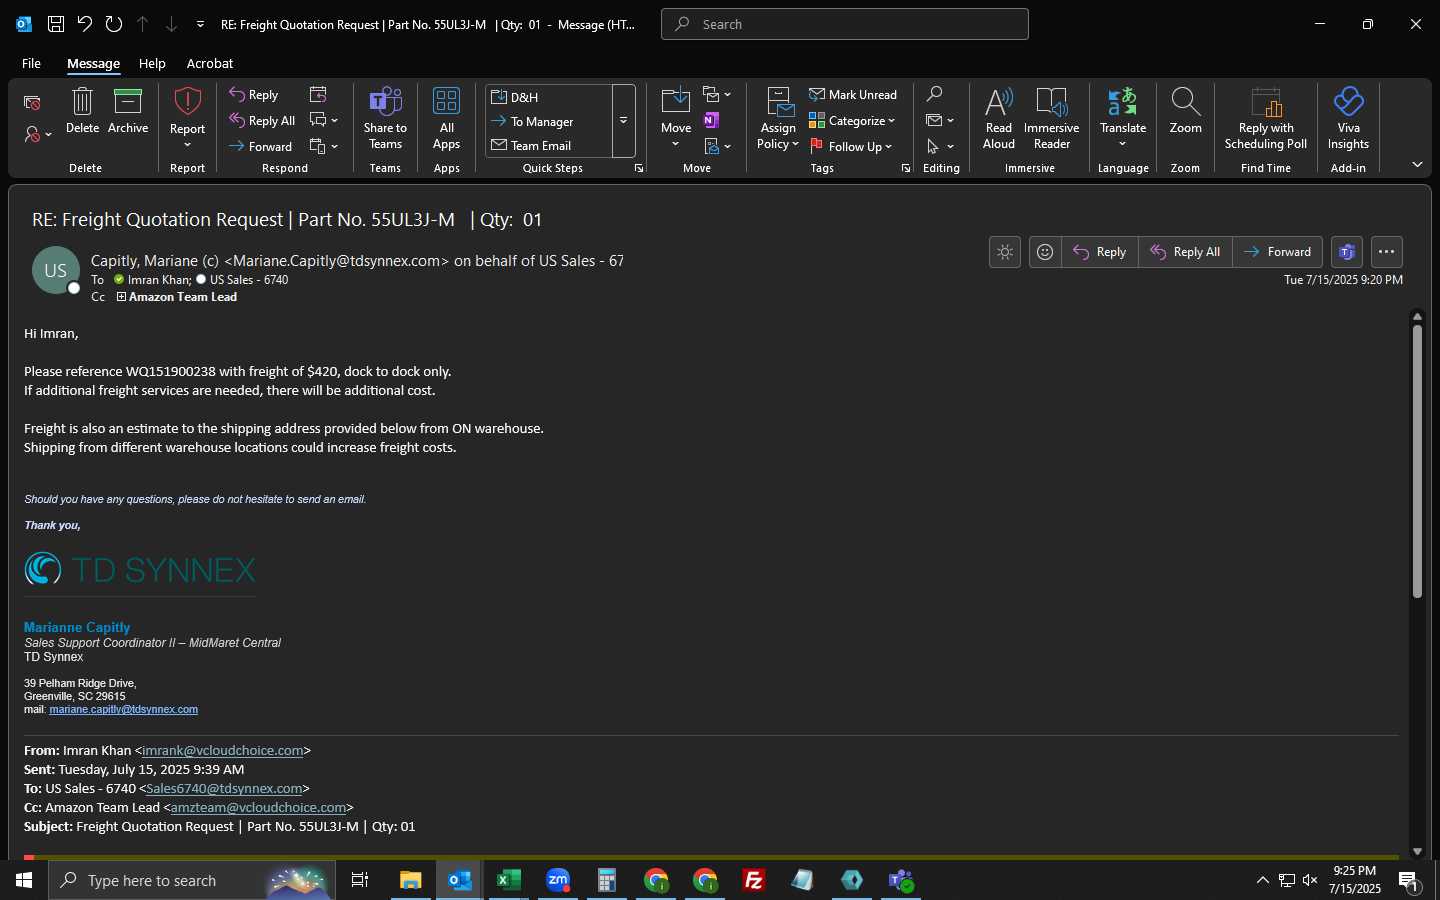Screen dimensions: 1440x900
Task: Click the Sales6740@tdsynnex.com link
Action: tap(224, 788)
